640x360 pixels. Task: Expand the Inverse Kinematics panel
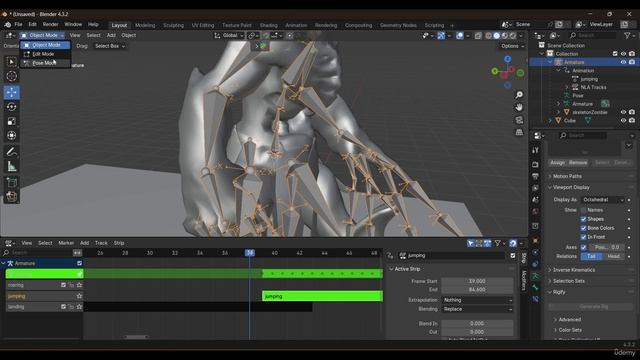click(x=573, y=270)
